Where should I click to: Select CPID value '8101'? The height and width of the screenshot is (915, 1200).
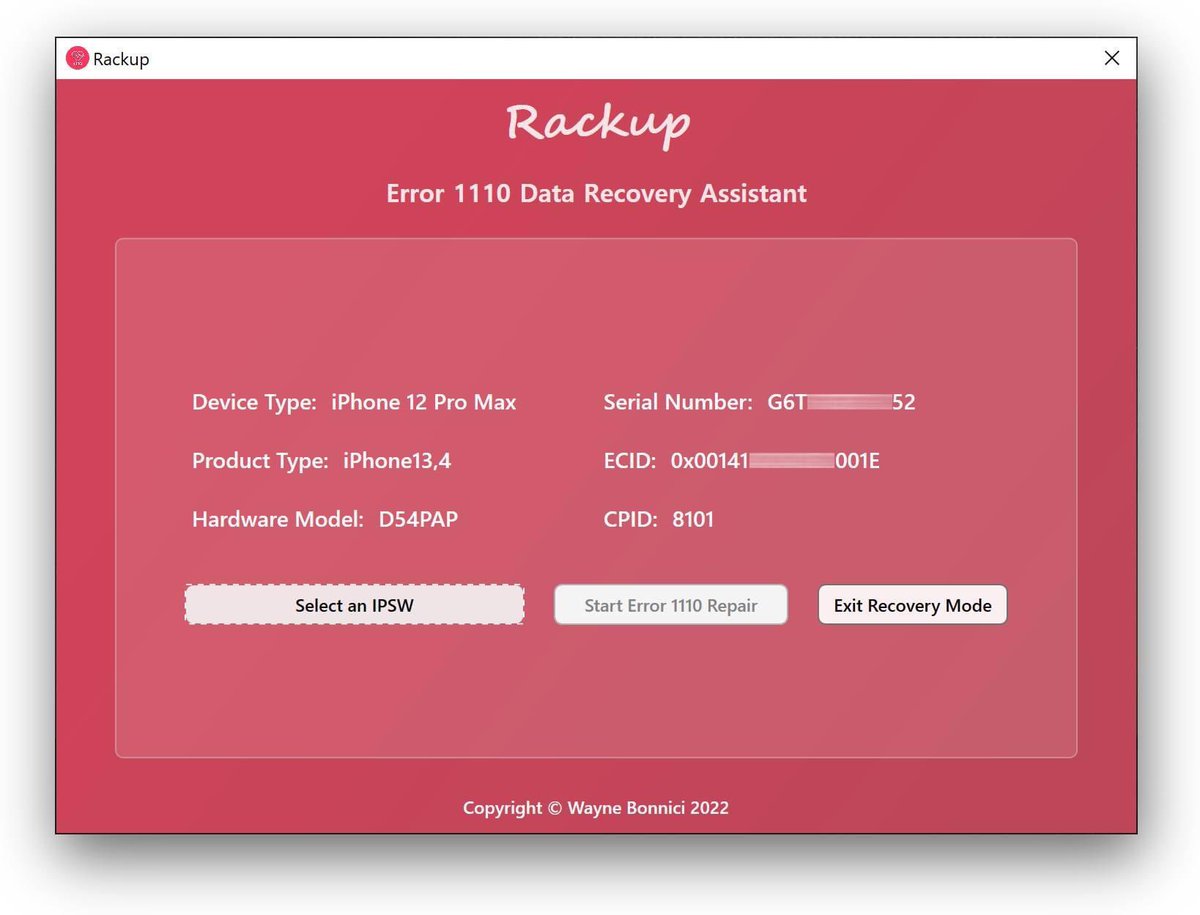click(x=693, y=519)
